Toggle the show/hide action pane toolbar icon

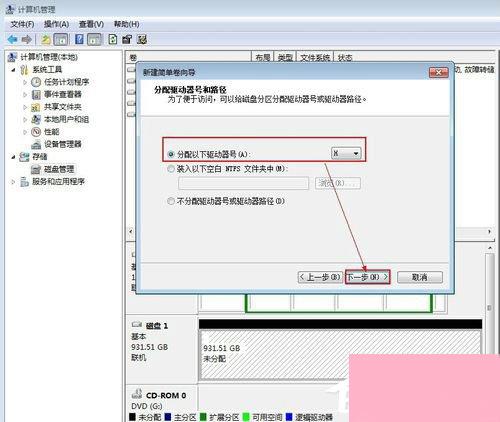tap(94, 40)
